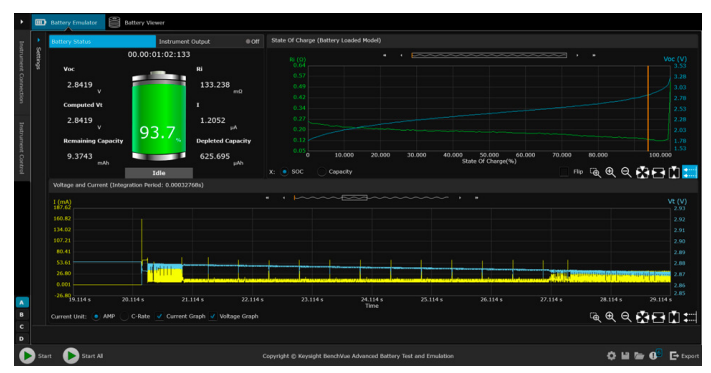
Task: Activate zoom-to-region tool in State Of Charge panel
Action: [595, 172]
